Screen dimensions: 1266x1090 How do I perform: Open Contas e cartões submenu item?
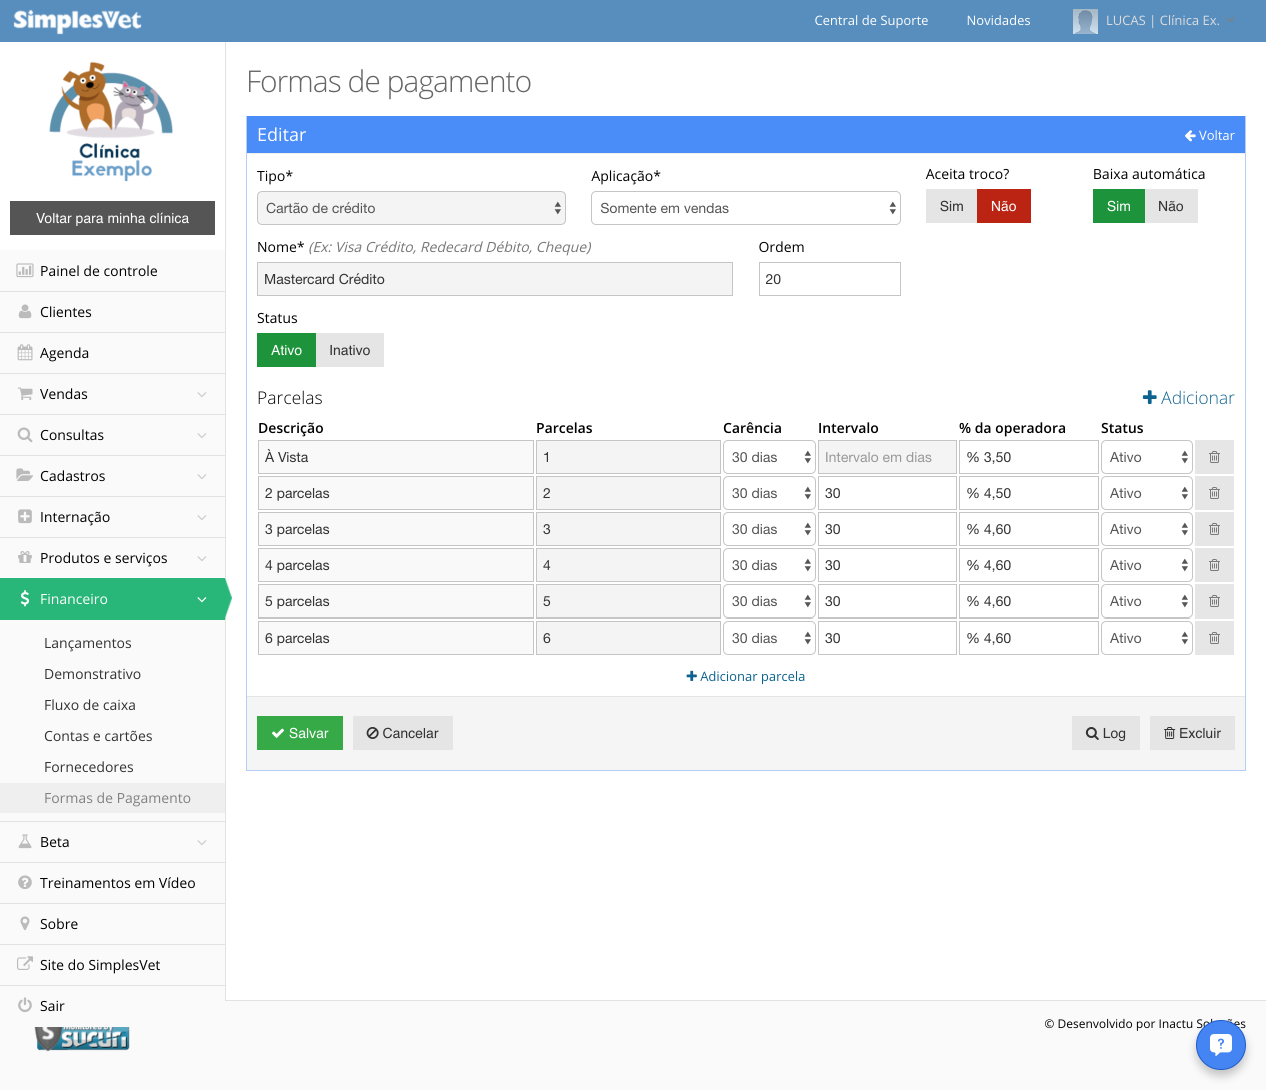pyautogui.click(x=98, y=736)
